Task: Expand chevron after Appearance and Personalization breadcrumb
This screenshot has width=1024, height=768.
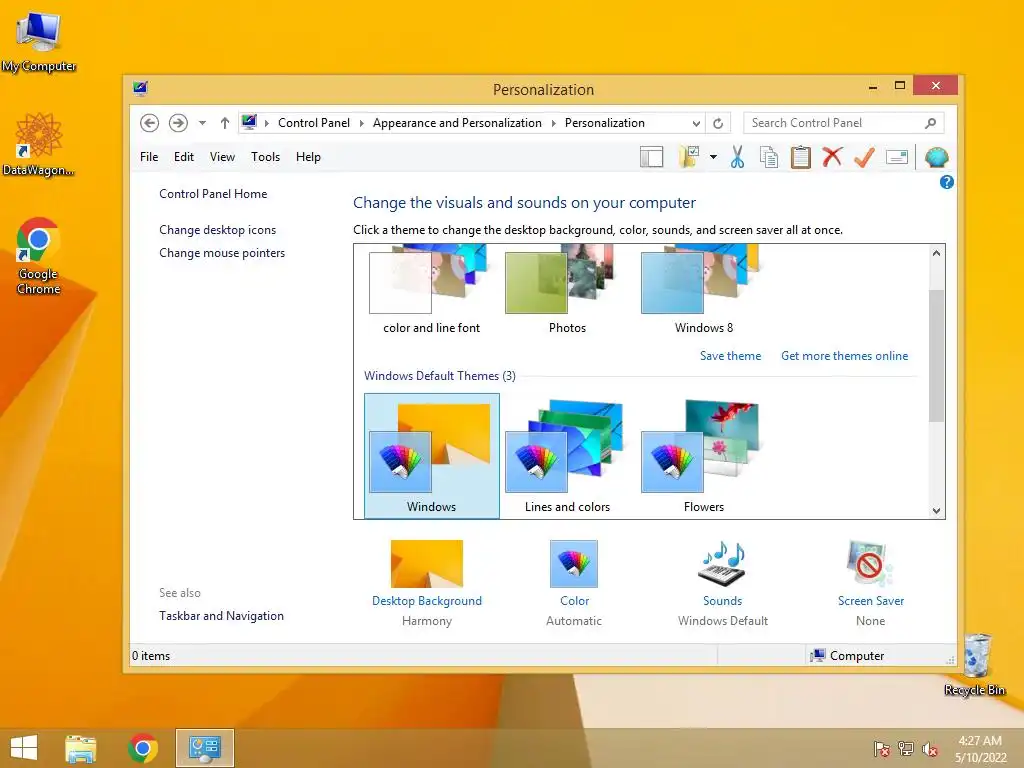Action: [553, 123]
